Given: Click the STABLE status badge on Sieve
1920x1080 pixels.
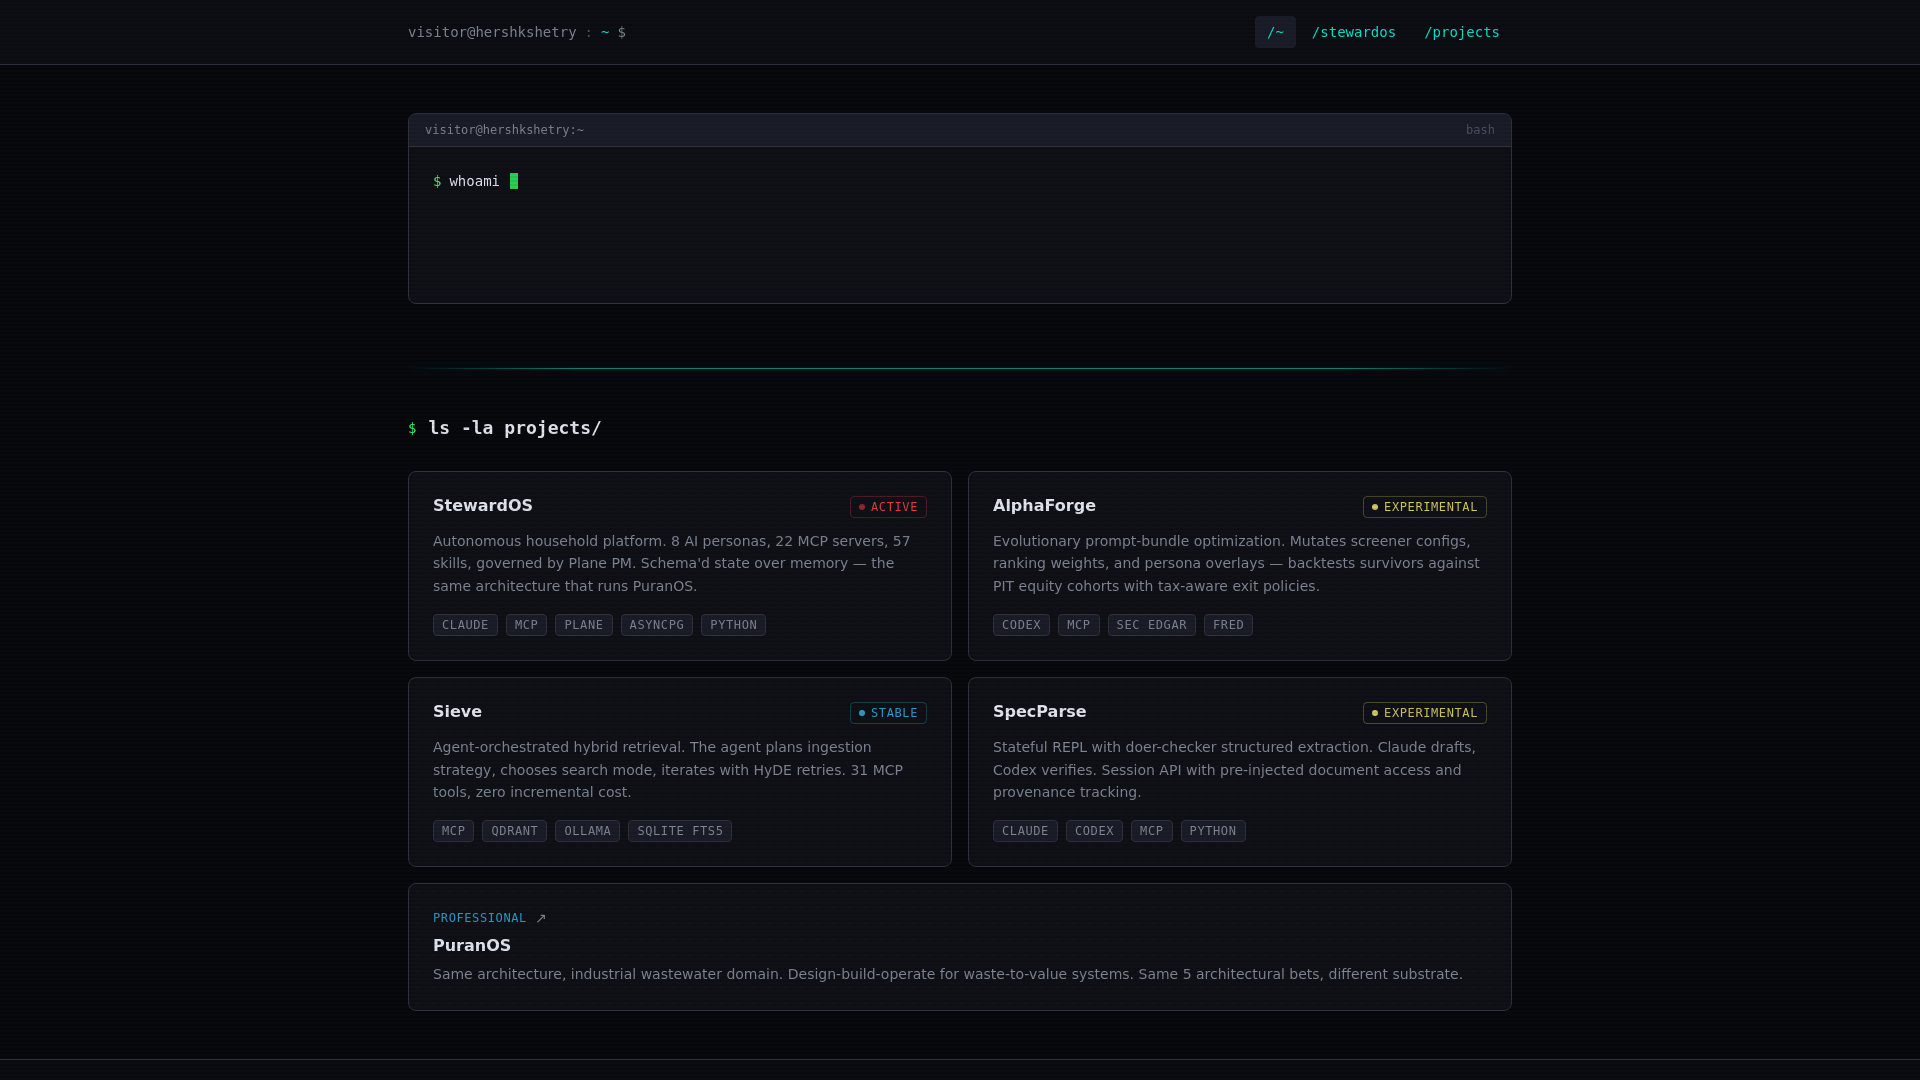Looking at the screenshot, I should pyautogui.click(x=888, y=713).
